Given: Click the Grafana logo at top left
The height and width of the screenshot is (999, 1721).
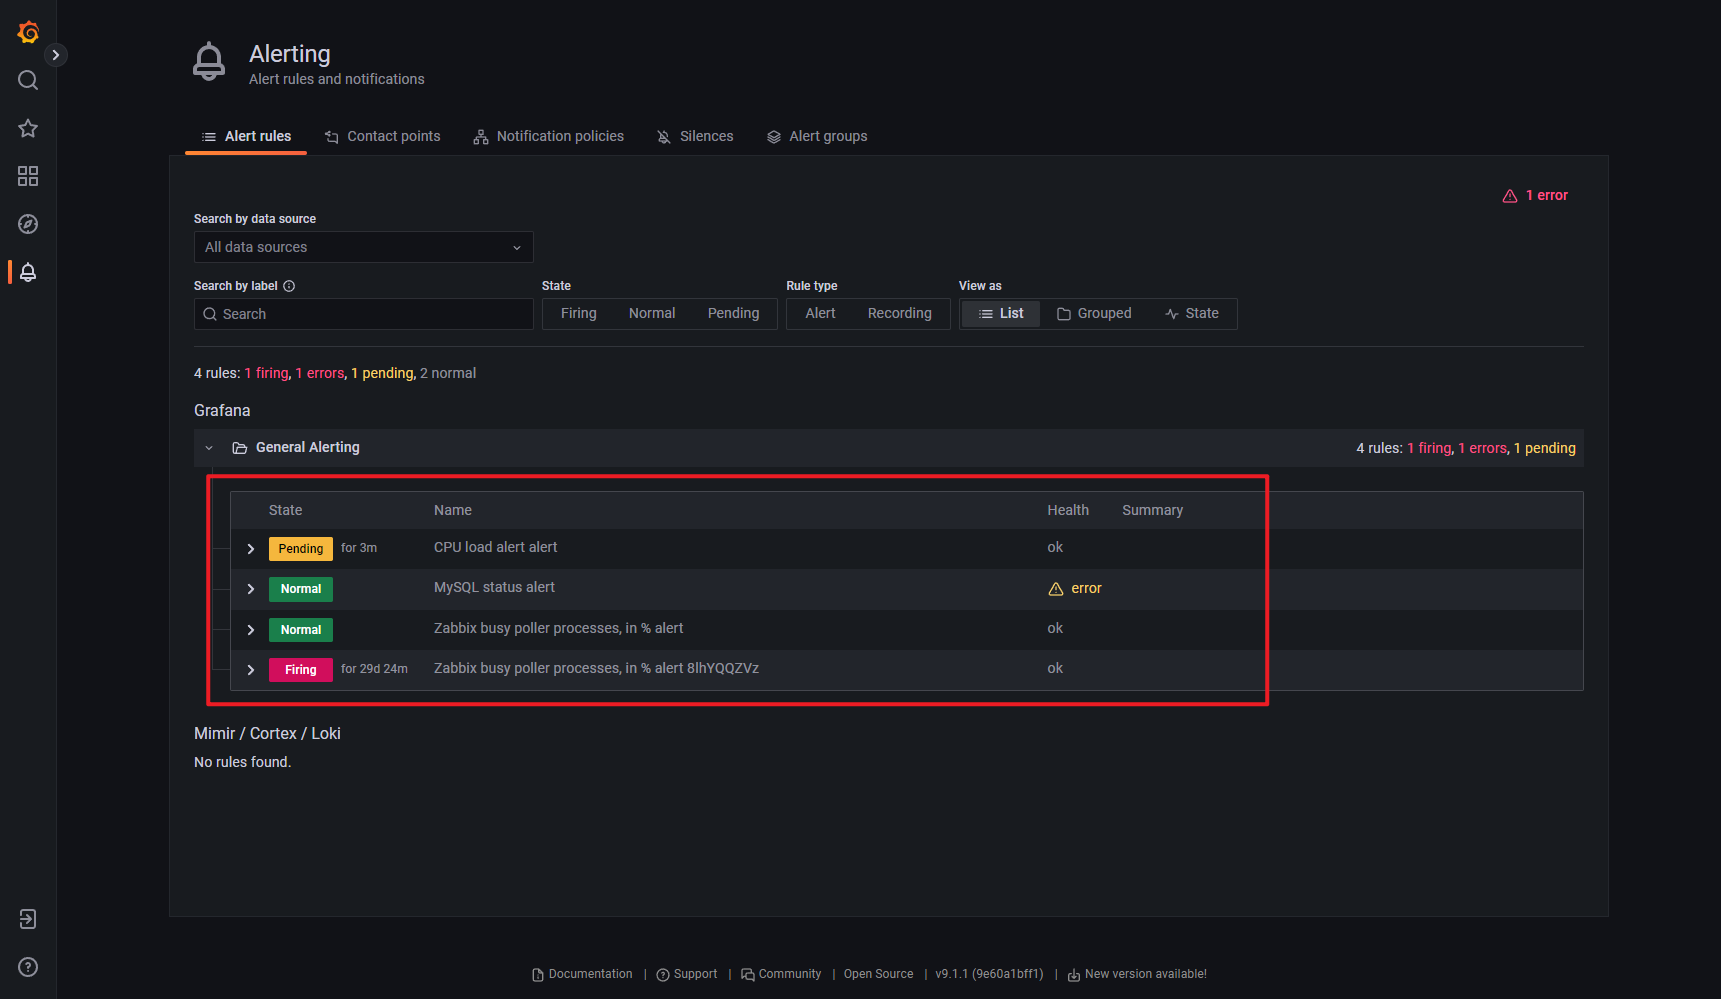Looking at the screenshot, I should (27, 32).
